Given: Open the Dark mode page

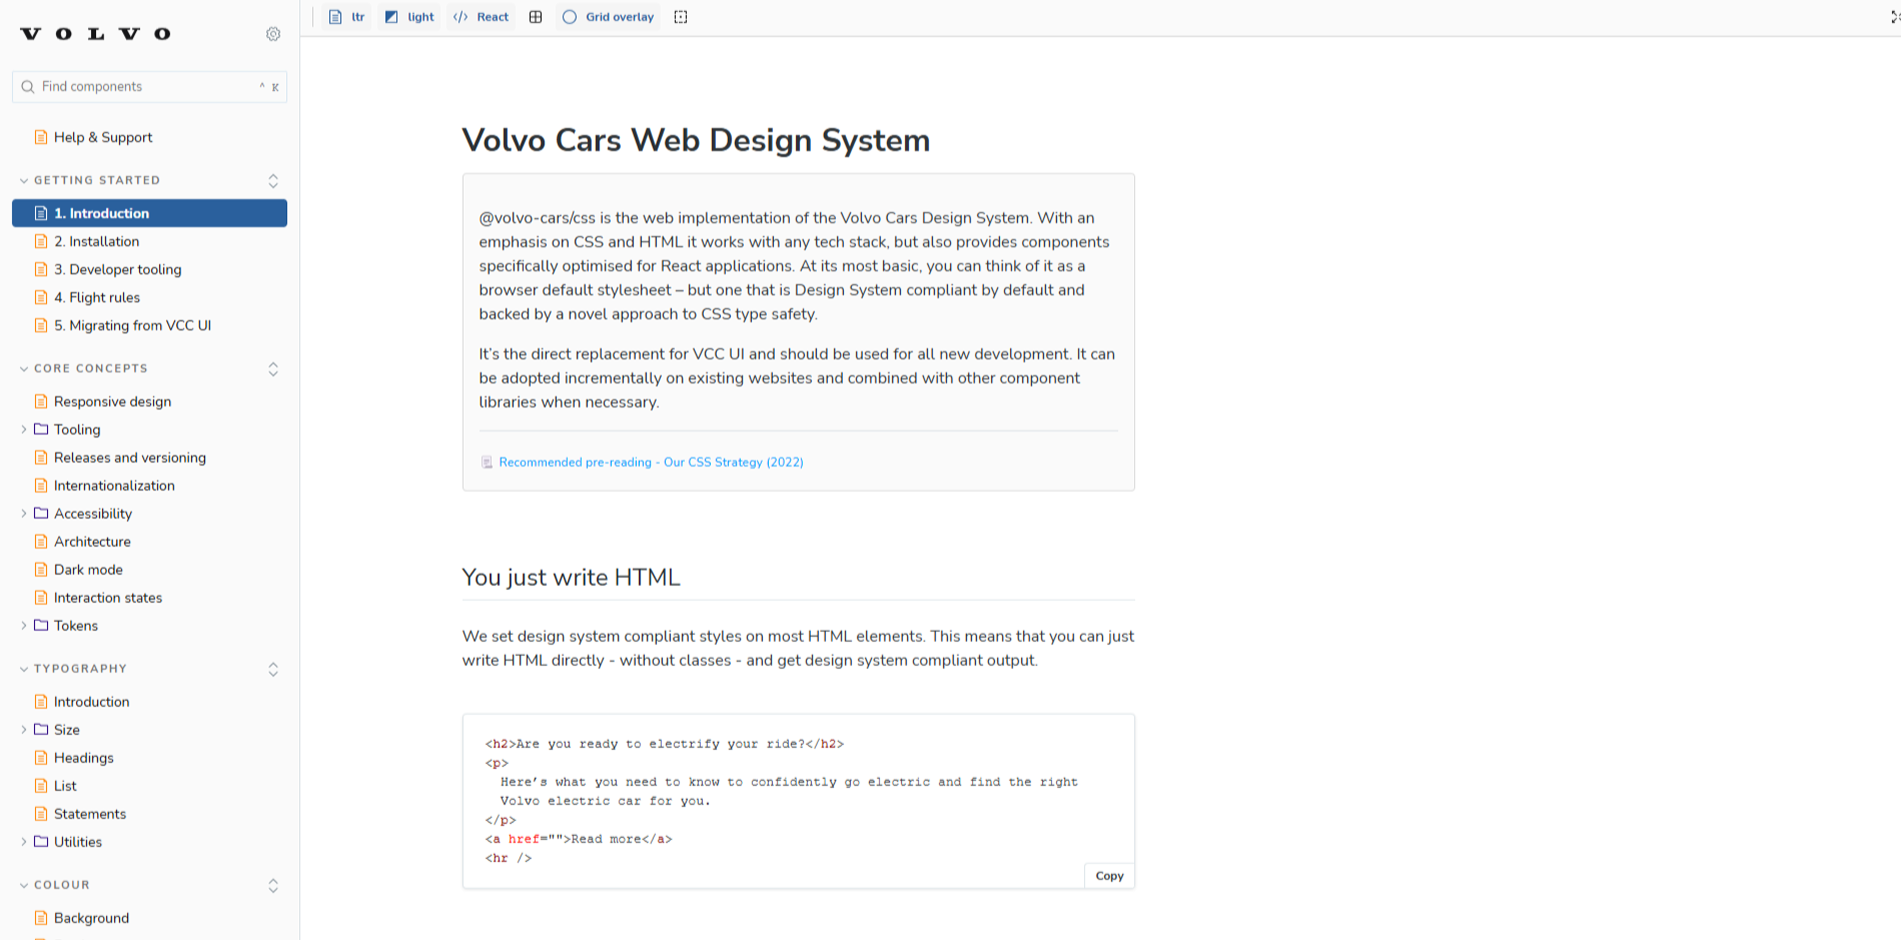Looking at the screenshot, I should point(88,569).
